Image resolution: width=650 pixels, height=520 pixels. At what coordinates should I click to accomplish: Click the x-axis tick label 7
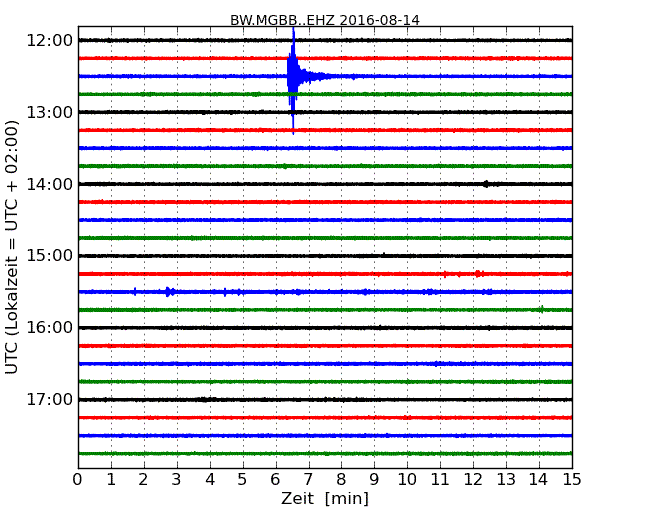coord(308,480)
